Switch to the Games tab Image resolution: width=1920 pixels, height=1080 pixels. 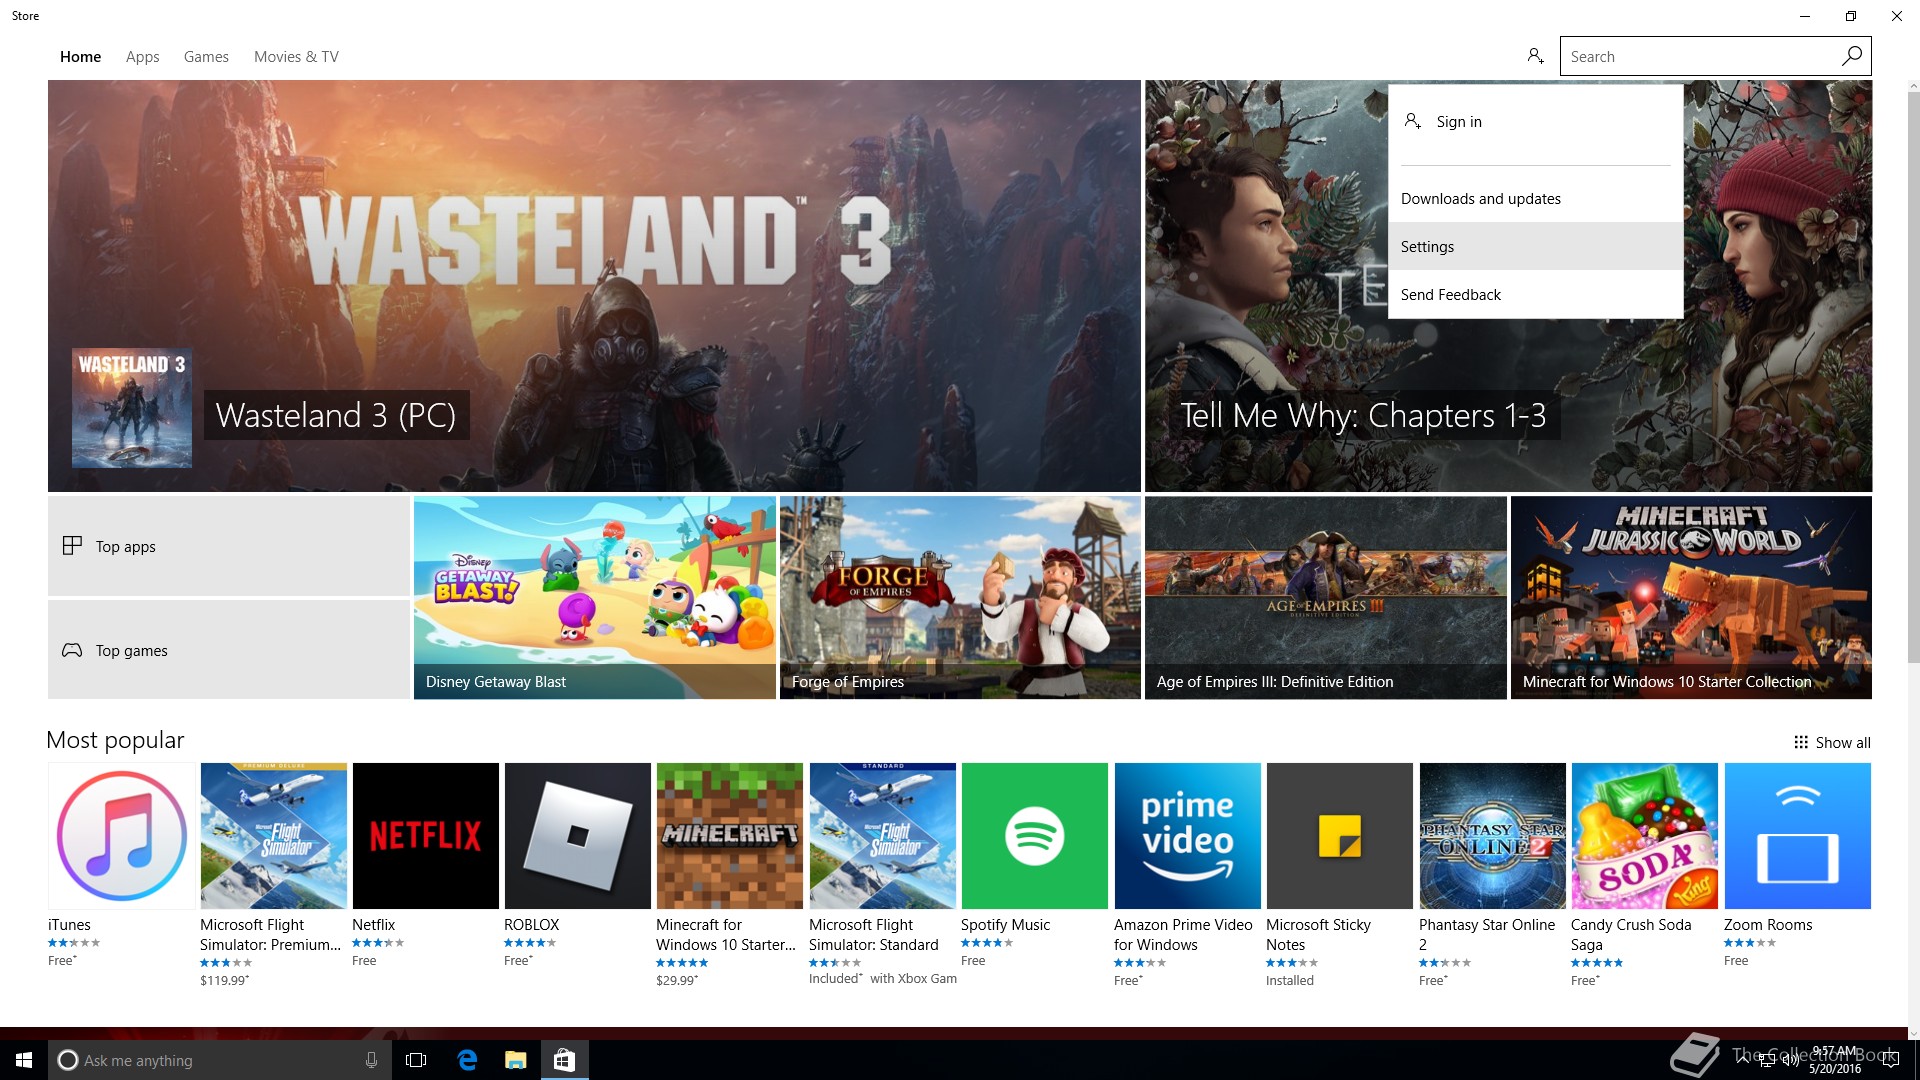[x=206, y=57]
